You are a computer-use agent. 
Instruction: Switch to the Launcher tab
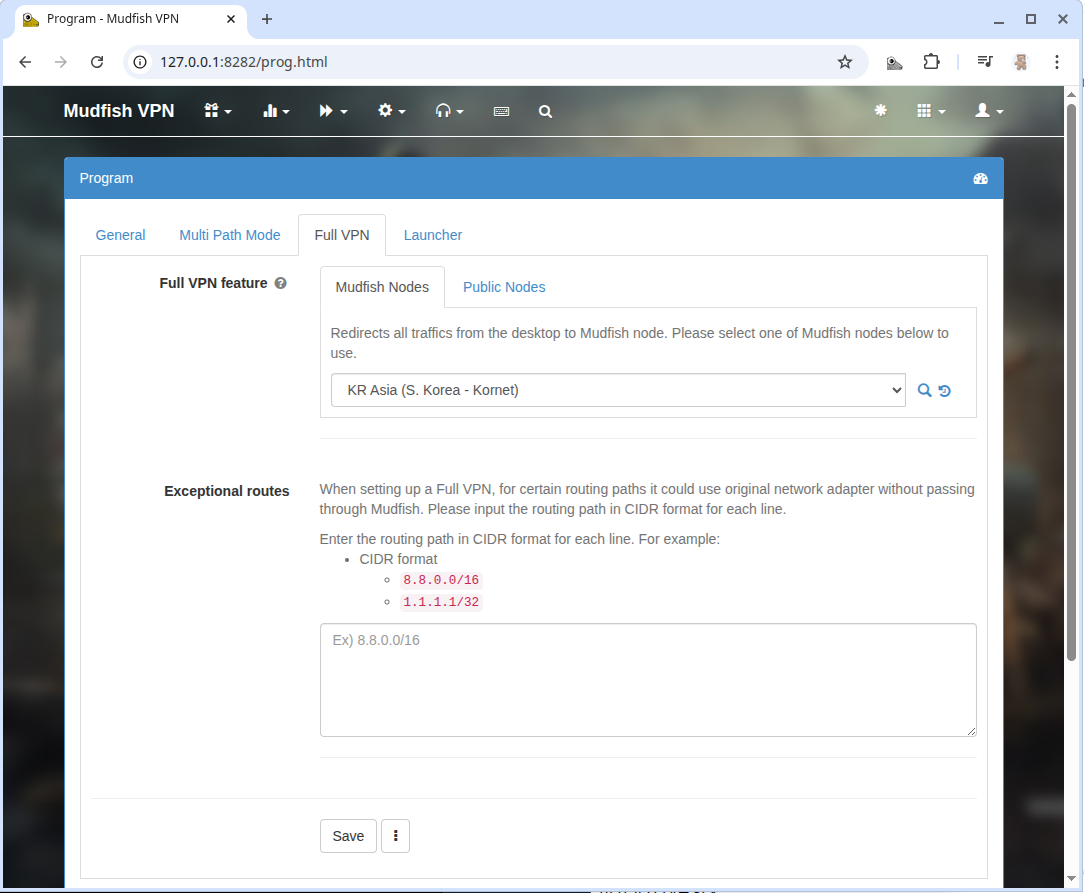click(x=433, y=235)
